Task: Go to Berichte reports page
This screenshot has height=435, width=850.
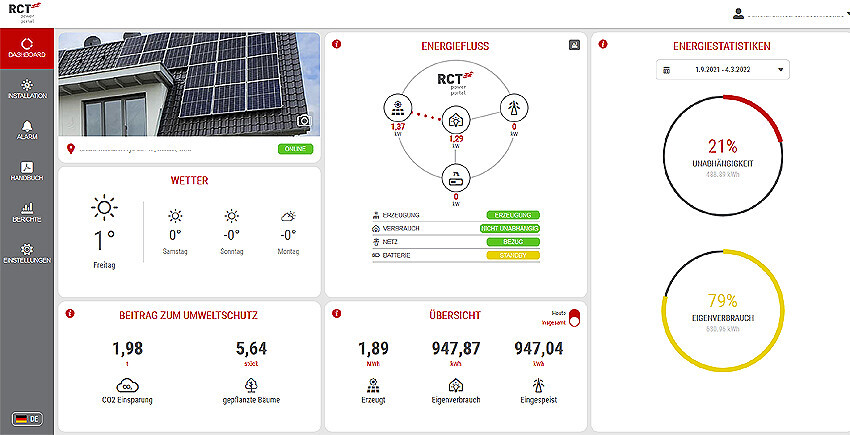Action: click(x=27, y=212)
